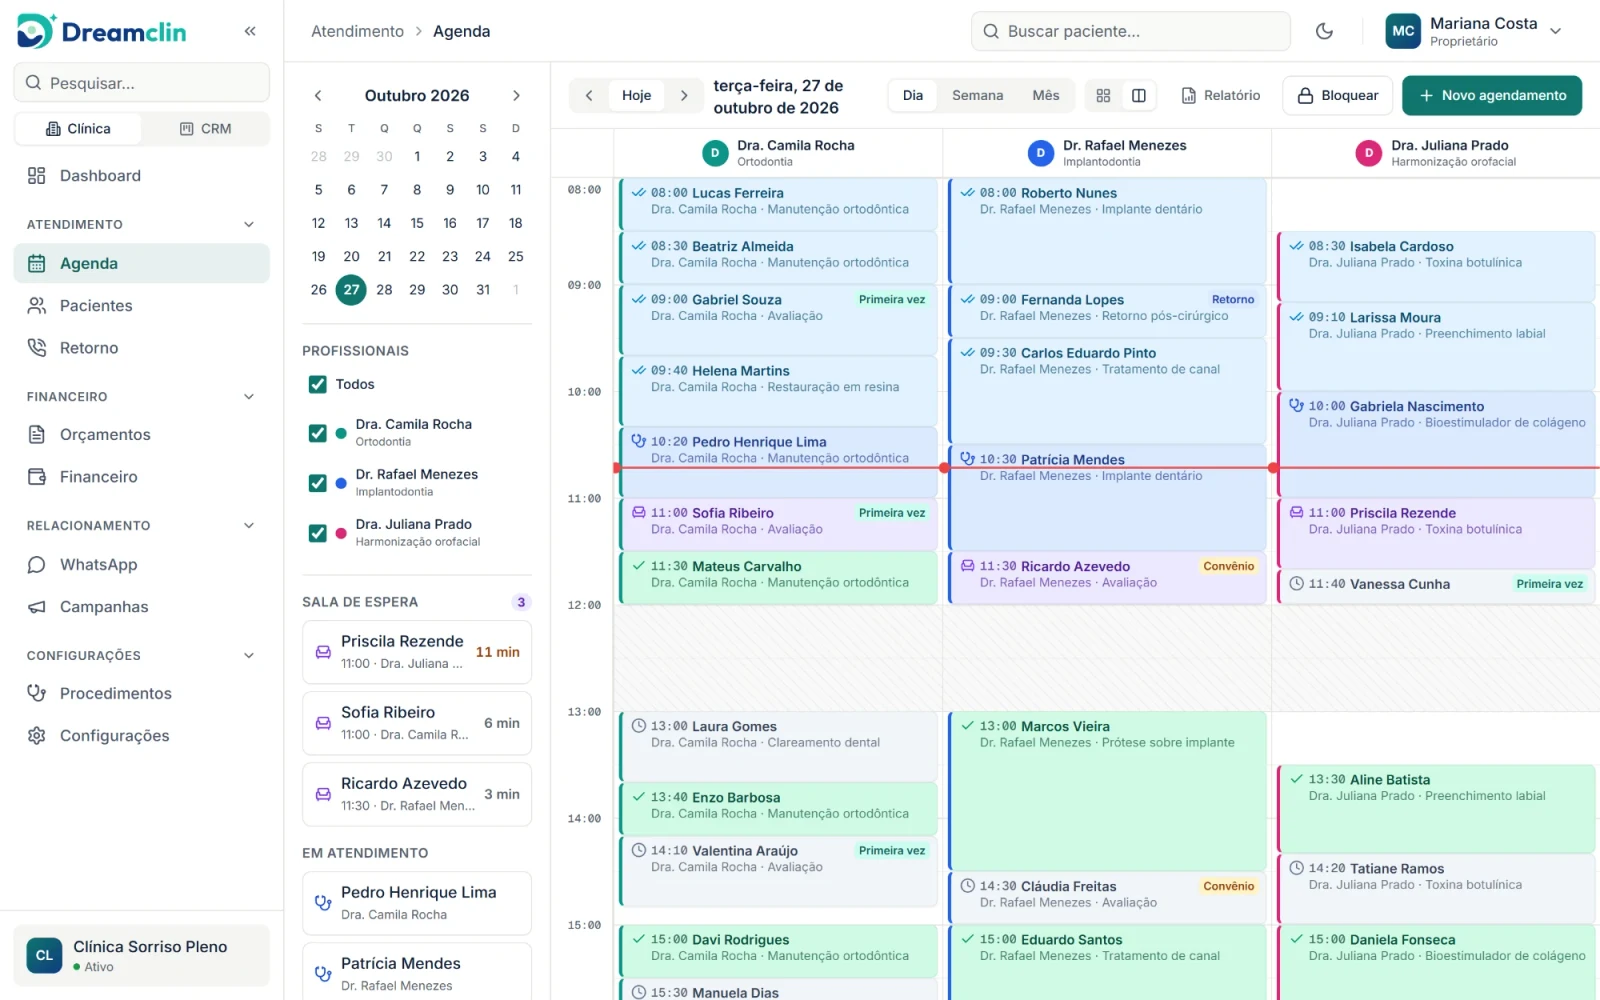Switch to column layout view icon
This screenshot has height=1000, width=1600.
pos(1138,96)
